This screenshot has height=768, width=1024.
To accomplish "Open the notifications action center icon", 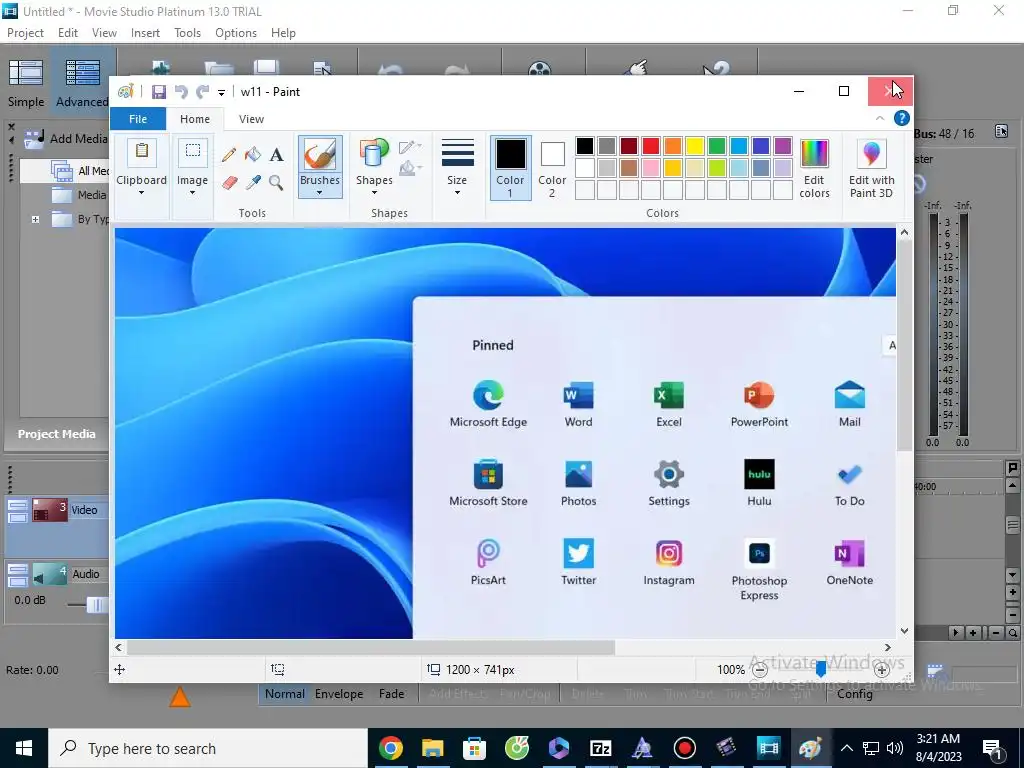I will tap(993, 748).
